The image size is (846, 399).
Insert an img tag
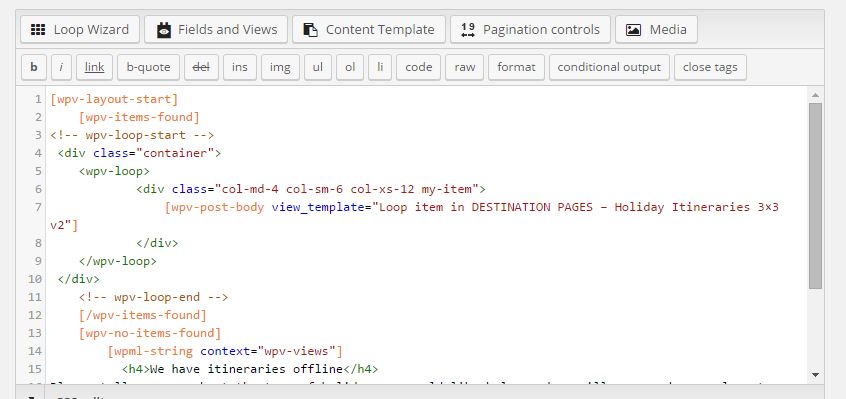[280, 67]
